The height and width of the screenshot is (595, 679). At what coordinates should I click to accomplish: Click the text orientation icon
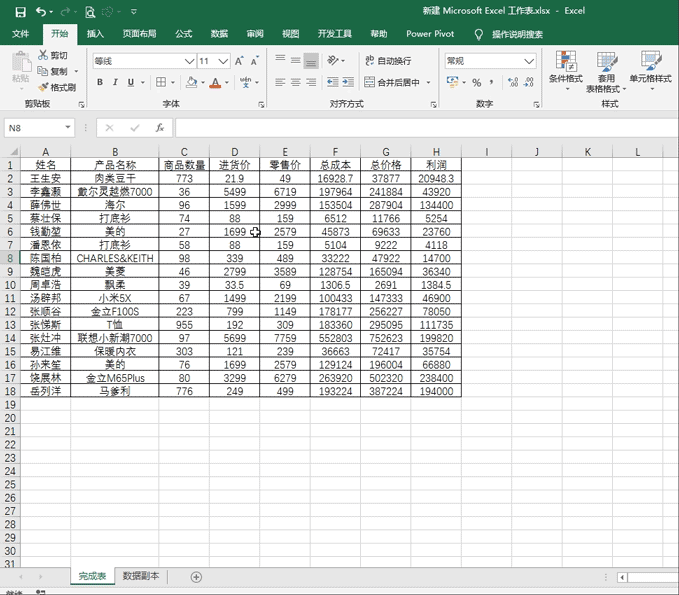click(333, 60)
